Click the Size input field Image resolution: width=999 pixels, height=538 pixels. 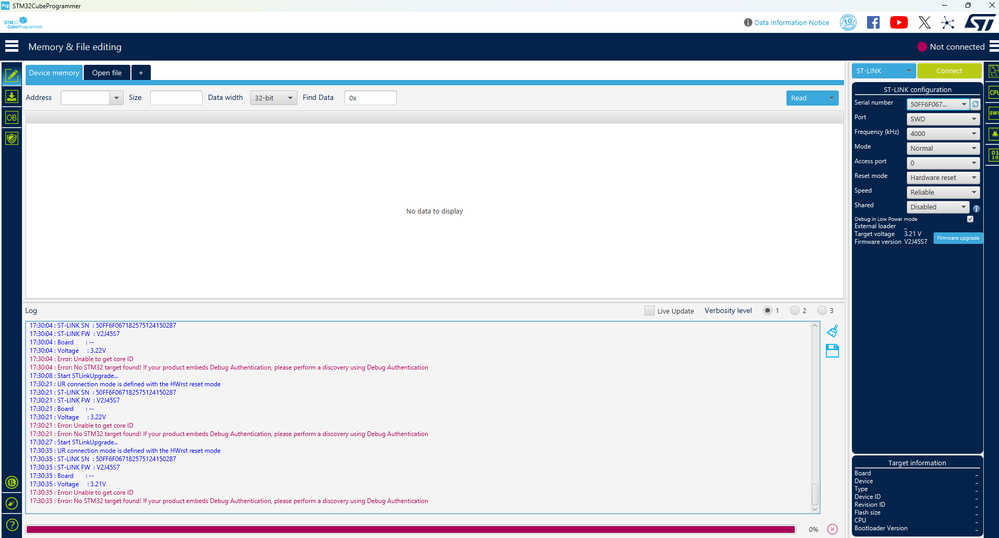(176, 98)
